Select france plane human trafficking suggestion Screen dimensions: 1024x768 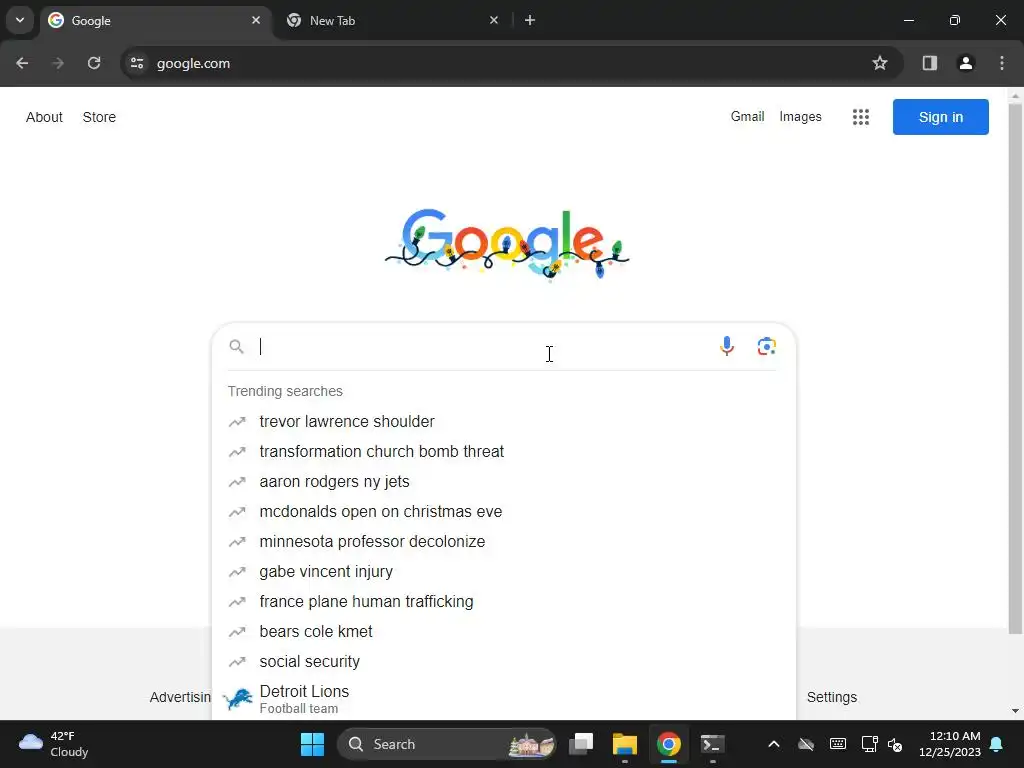pos(503,602)
